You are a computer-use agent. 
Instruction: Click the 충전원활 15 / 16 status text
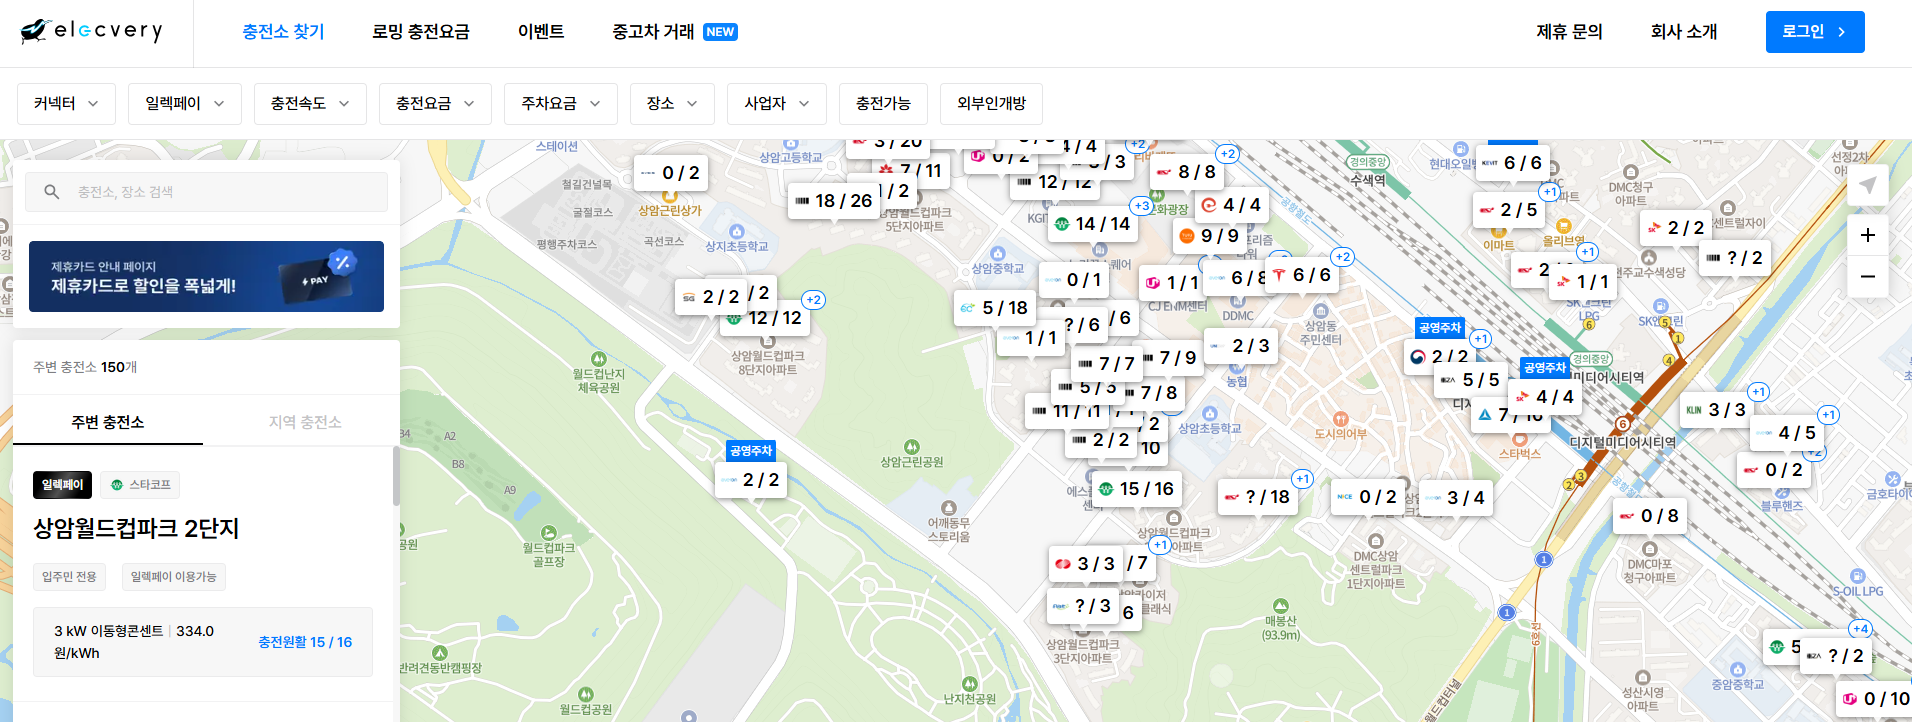click(x=305, y=642)
